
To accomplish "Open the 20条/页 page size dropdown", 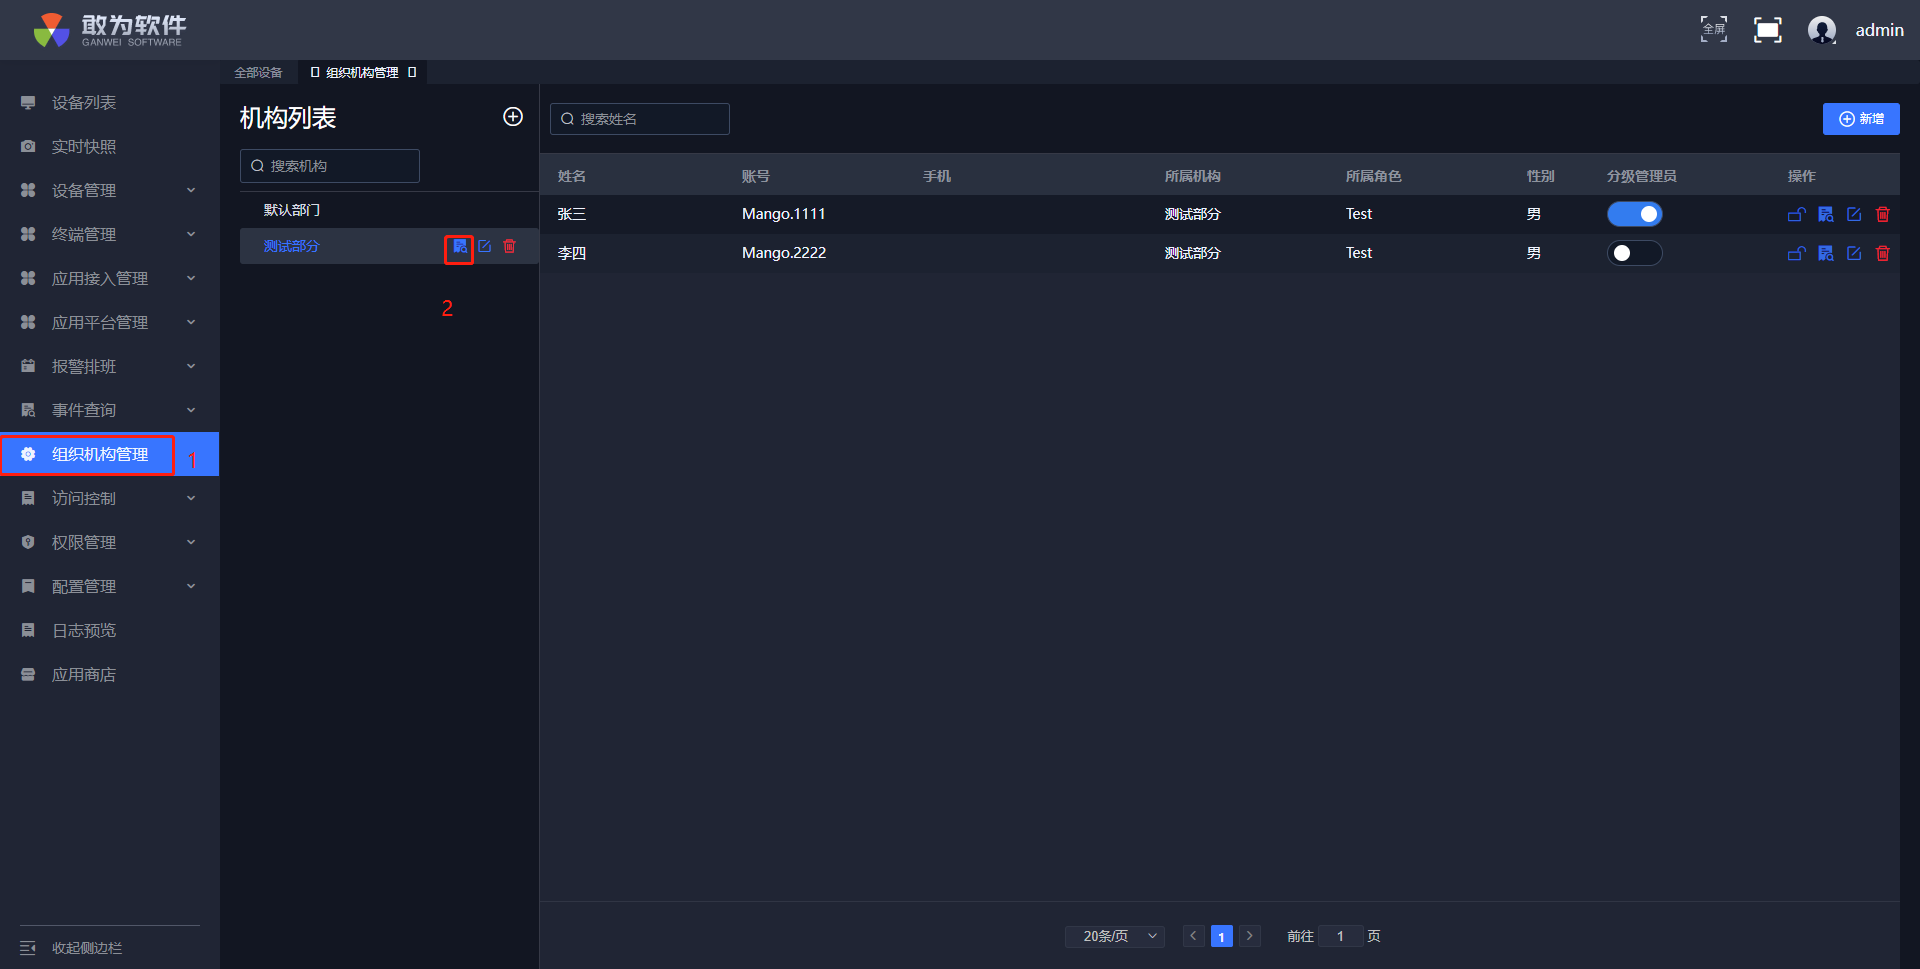I will (1115, 936).
